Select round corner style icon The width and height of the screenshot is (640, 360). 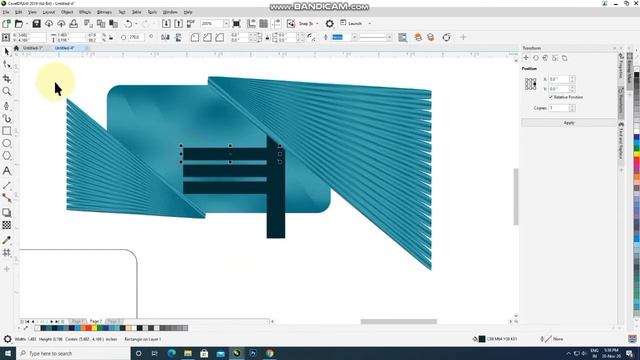click(x=195, y=38)
